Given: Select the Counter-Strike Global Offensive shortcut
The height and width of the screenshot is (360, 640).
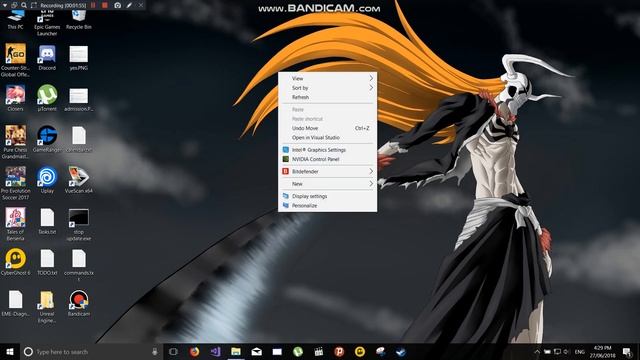Looking at the screenshot, I should pyautogui.click(x=16, y=60).
